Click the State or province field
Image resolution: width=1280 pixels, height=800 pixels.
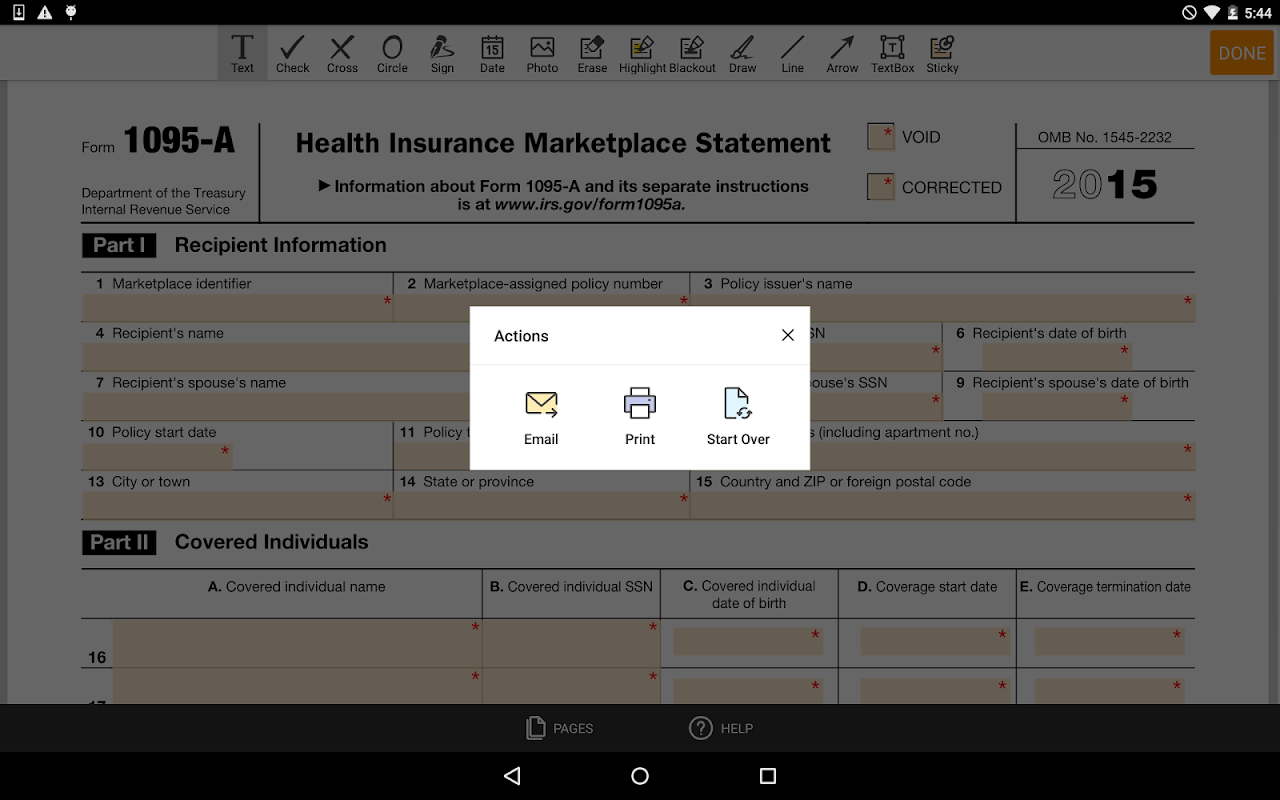[x=542, y=505]
